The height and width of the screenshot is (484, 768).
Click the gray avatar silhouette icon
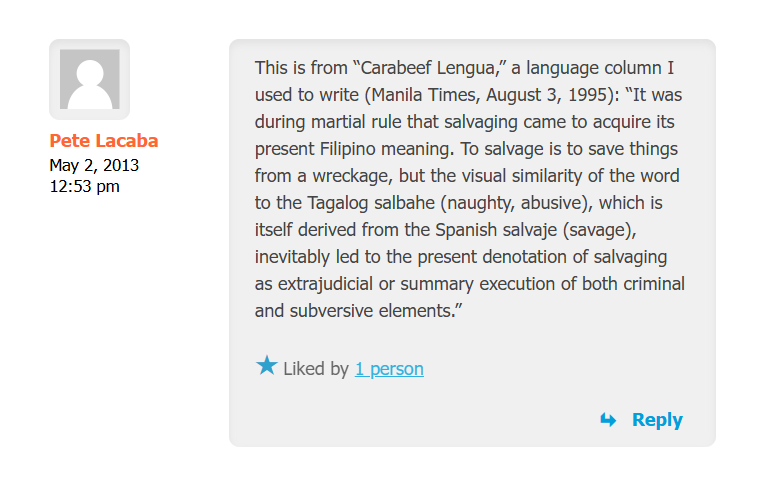click(90, 80)
